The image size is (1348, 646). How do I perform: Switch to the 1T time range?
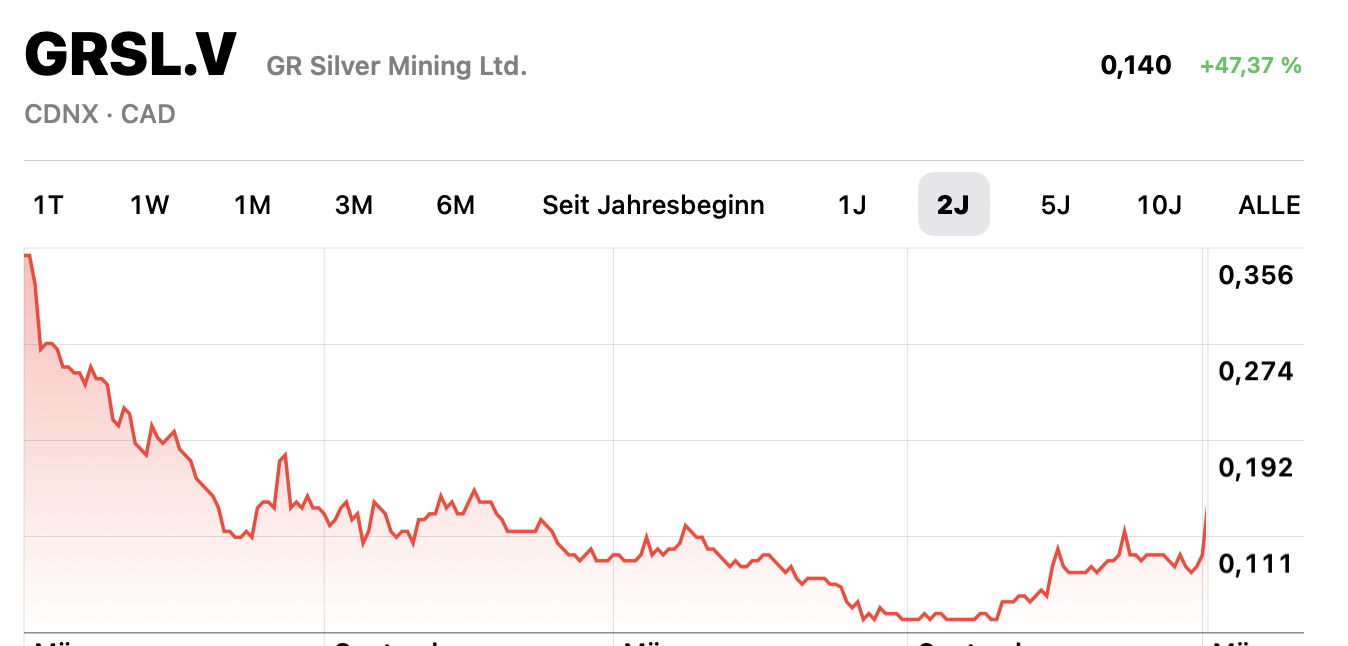pyautogui.click(x=47, y=204)
